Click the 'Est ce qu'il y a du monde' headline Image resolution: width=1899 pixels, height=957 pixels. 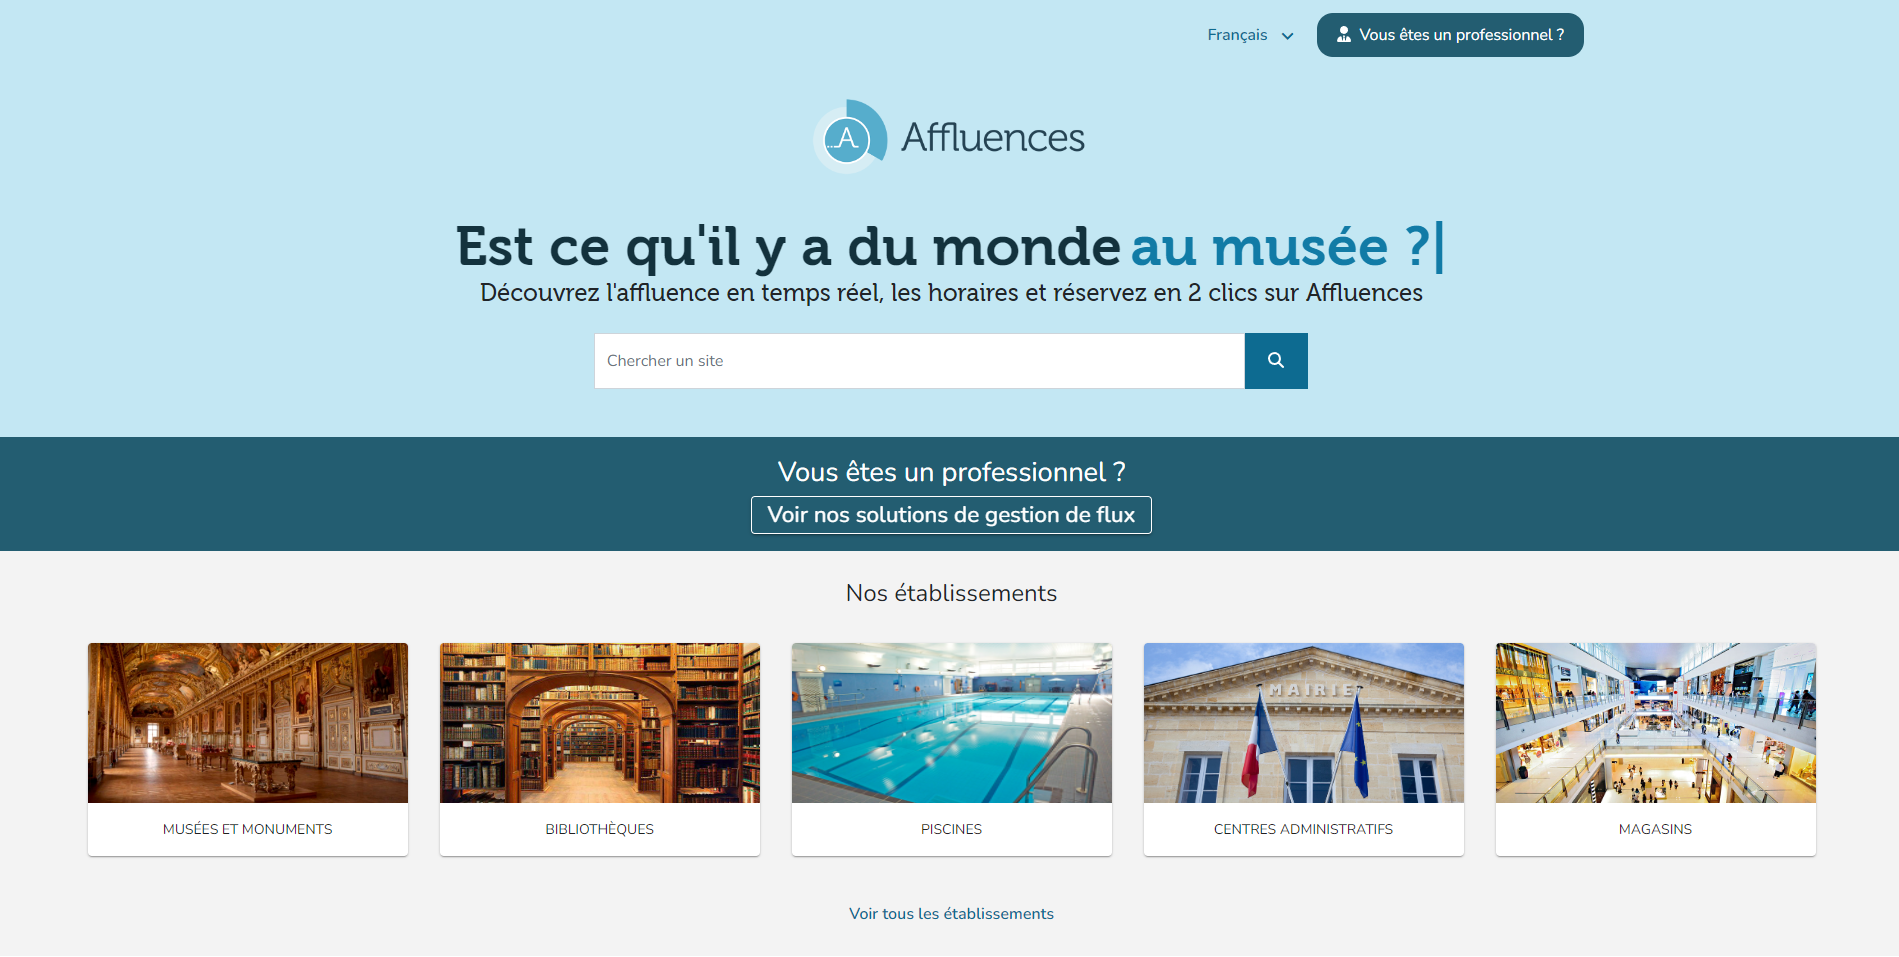[788, 247]
